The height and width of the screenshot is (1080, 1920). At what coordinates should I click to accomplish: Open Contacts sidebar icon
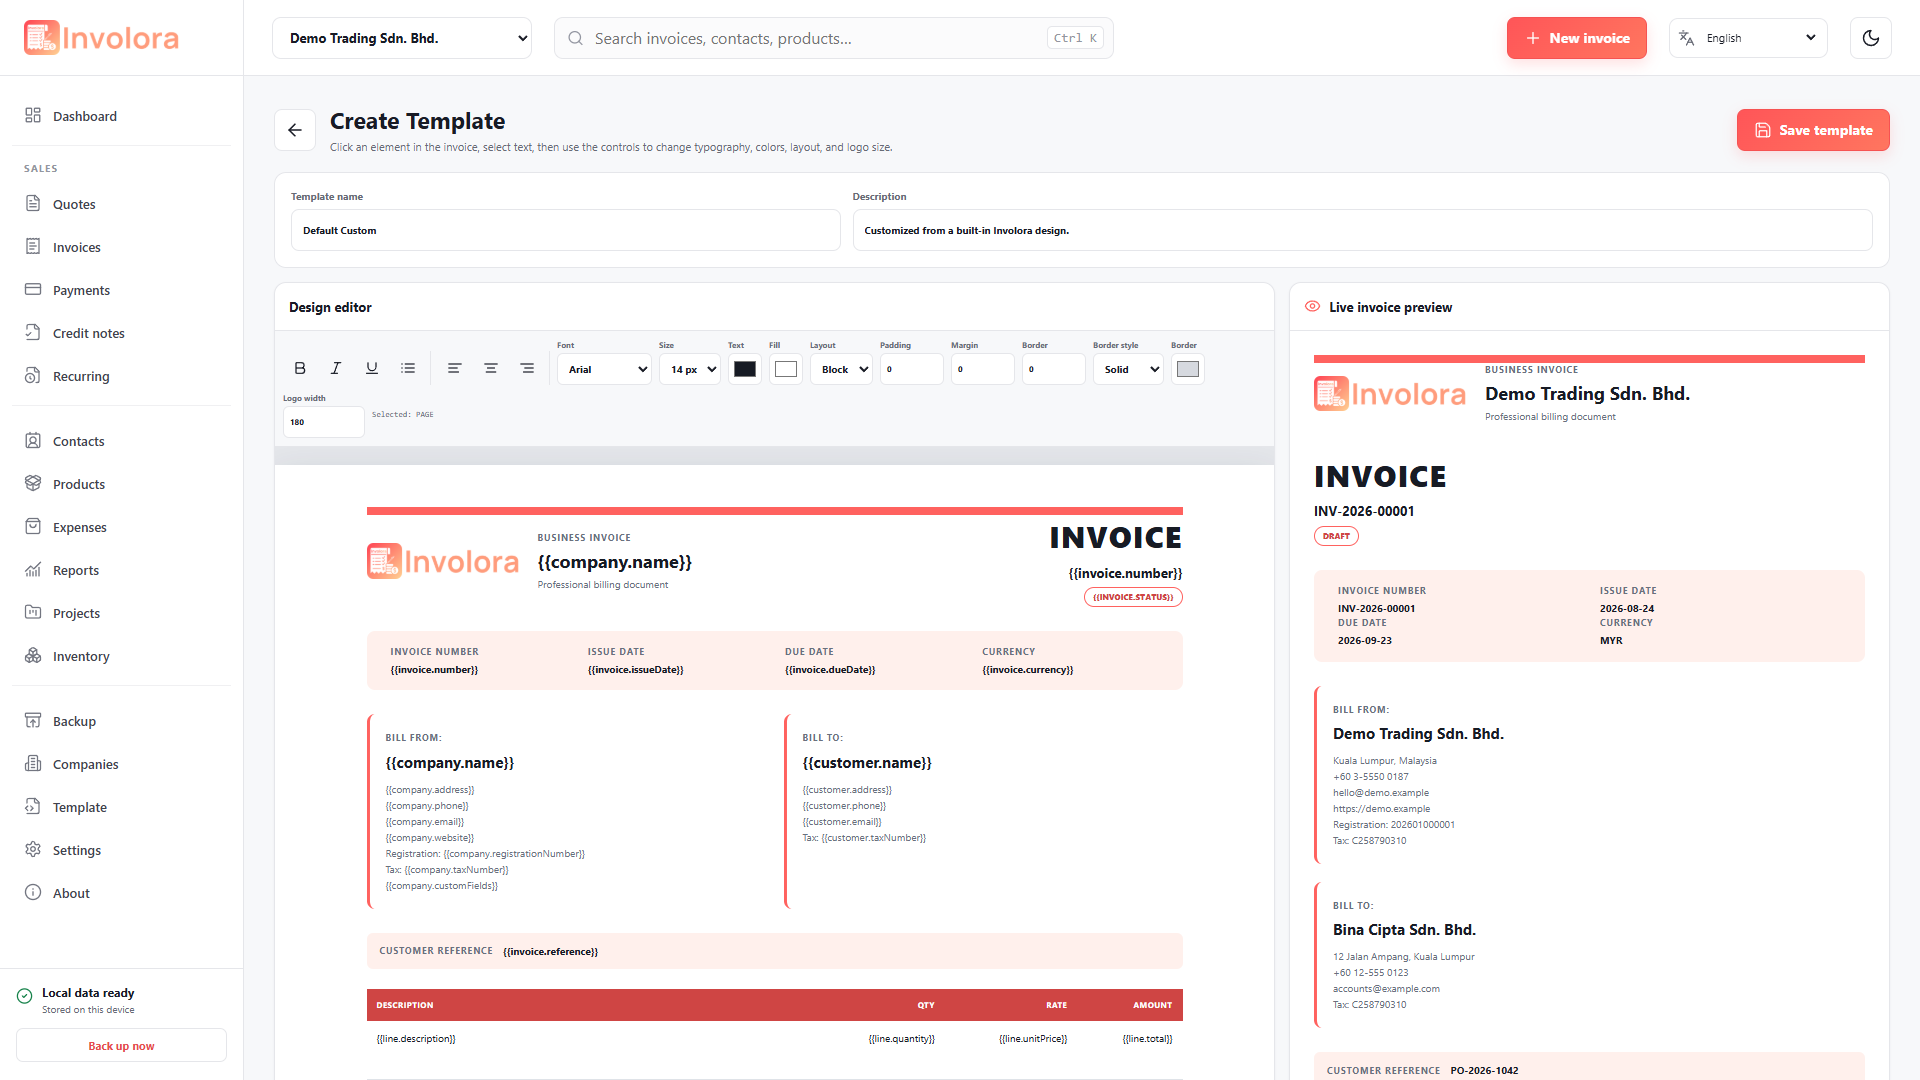(33, 441)
